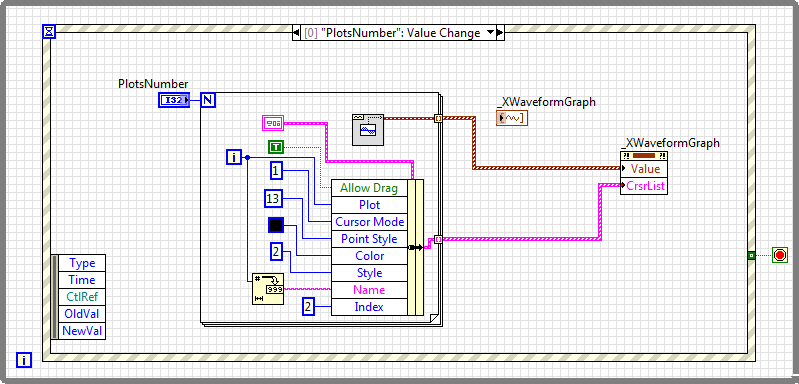Open the event case selector dropdown arrow
Image resolution: width=799 pixels, height=384 pixels.
[x=490, y=33]
